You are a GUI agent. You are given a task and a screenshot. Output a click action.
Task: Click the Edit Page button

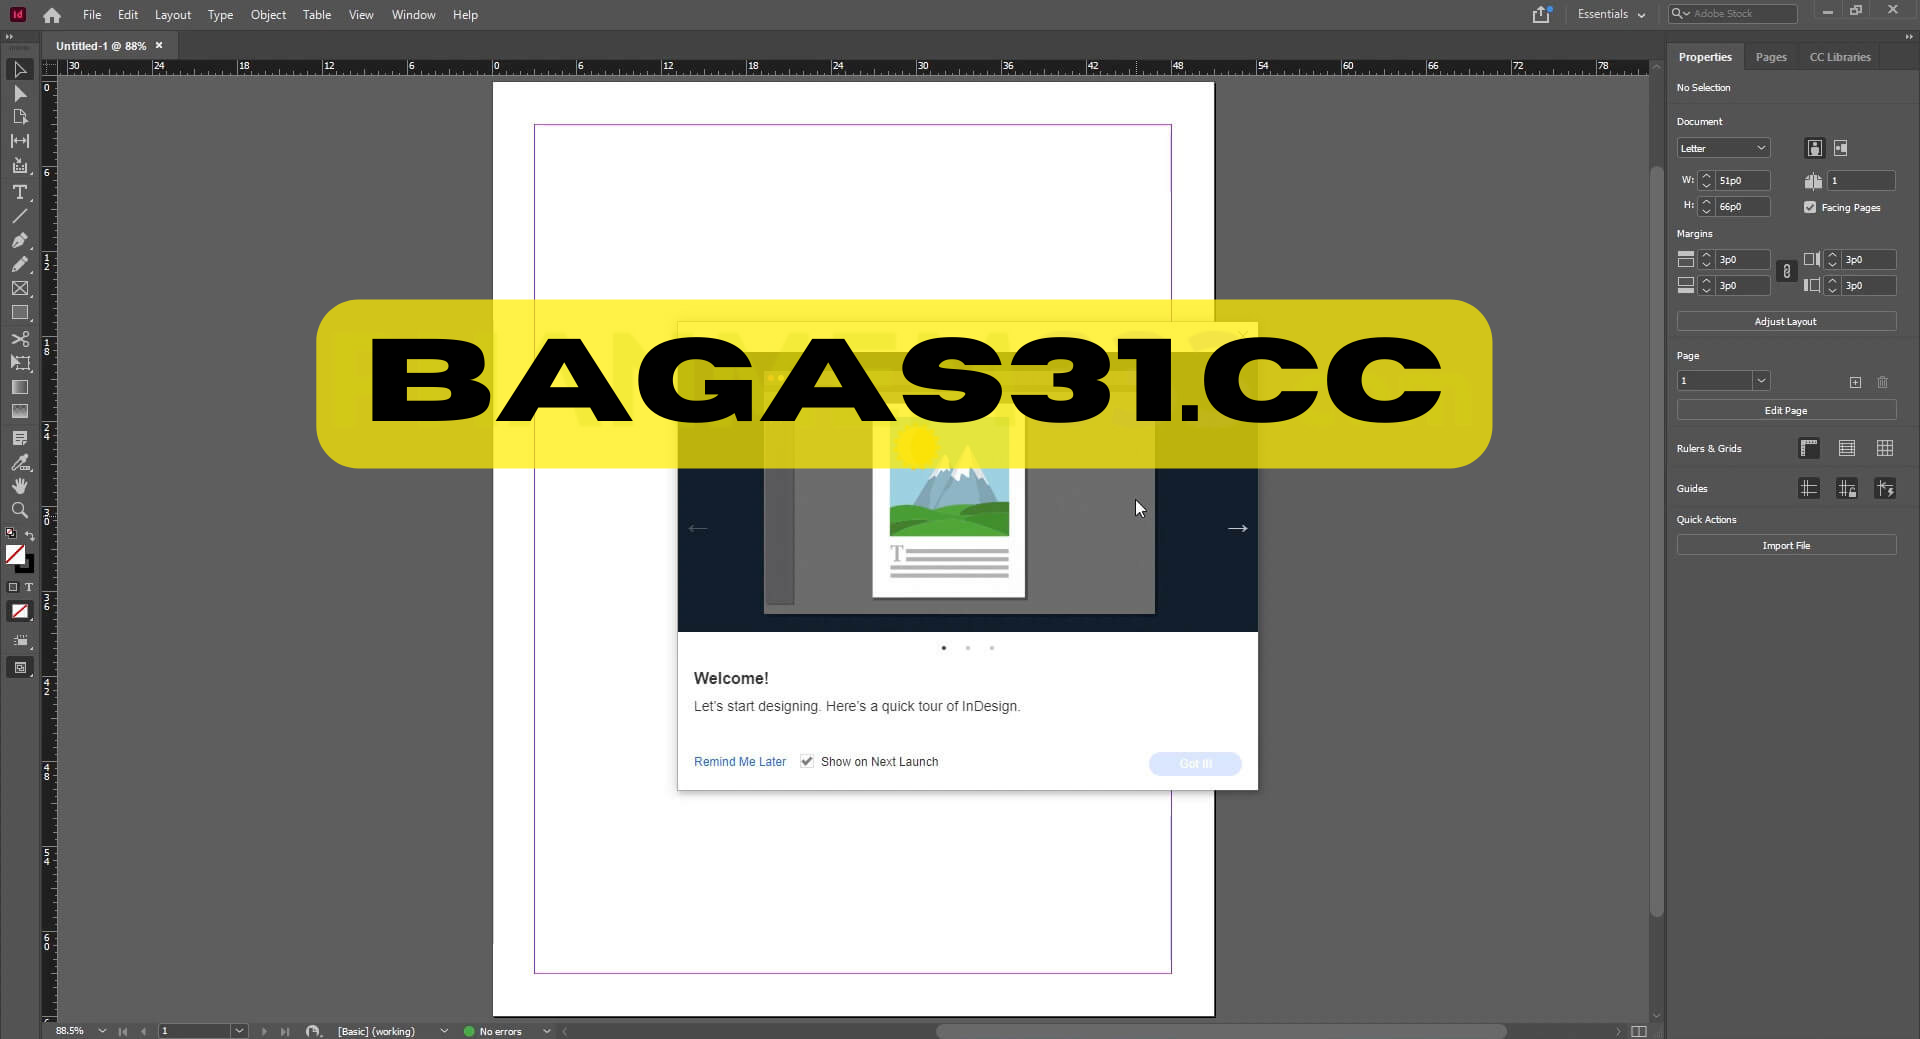[x=1786, y=410]
